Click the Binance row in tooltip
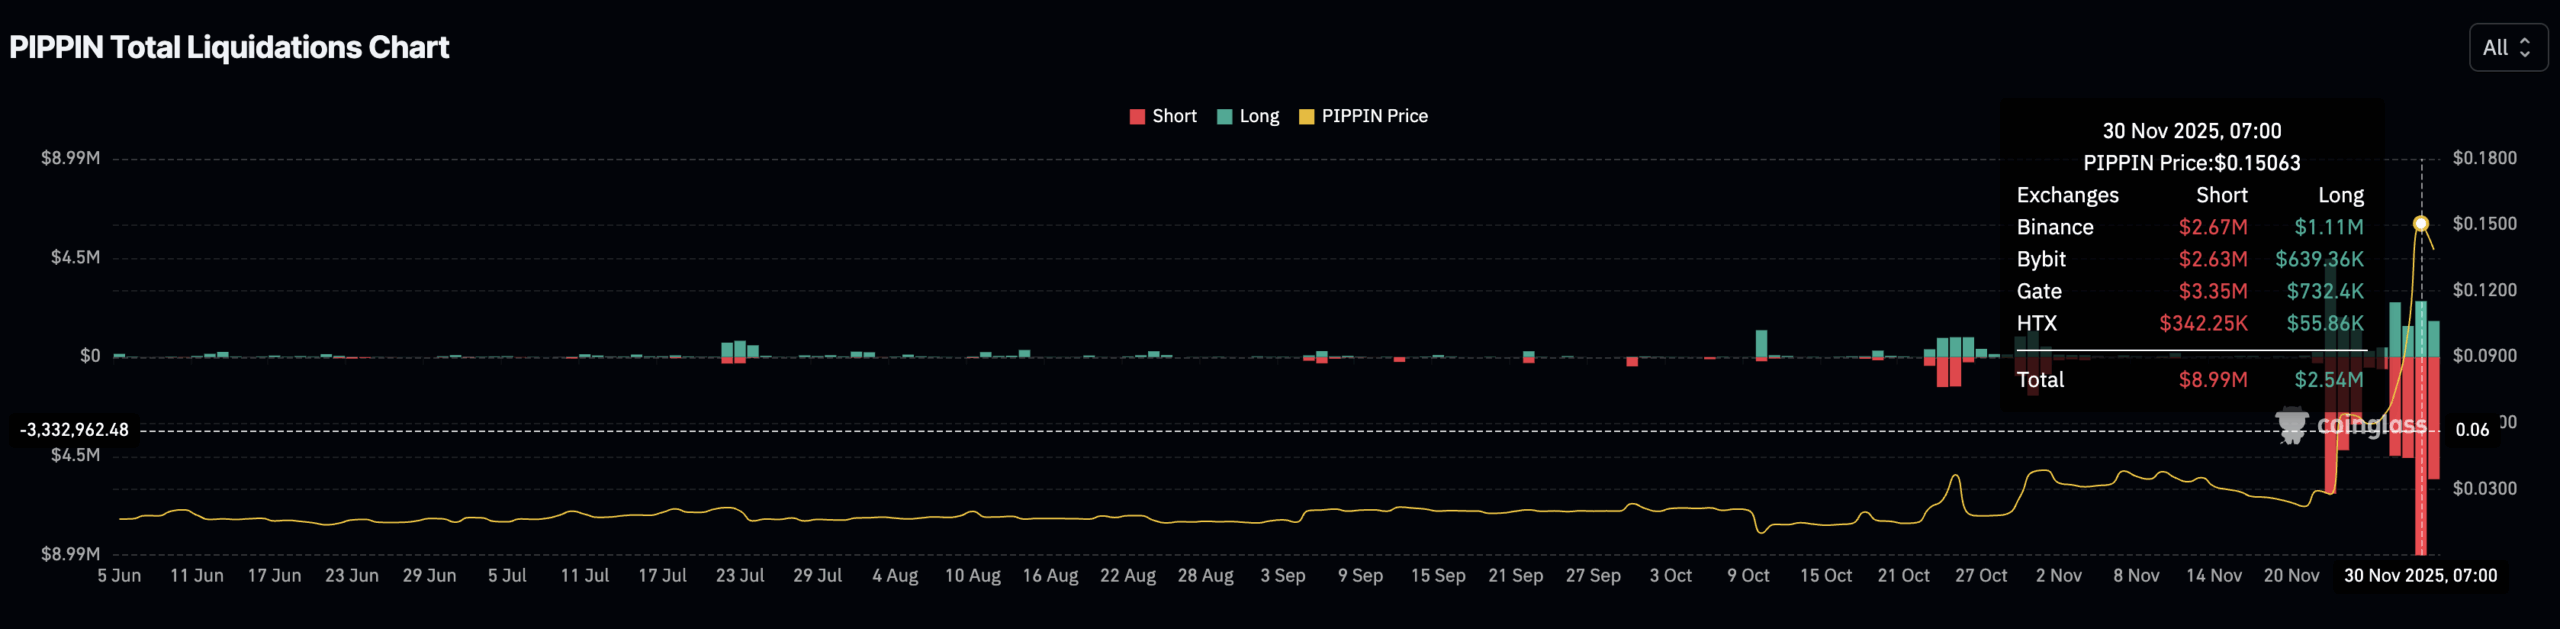Image resolution: width=2560 pixels, height=629 pixels. coord(2190,227)
